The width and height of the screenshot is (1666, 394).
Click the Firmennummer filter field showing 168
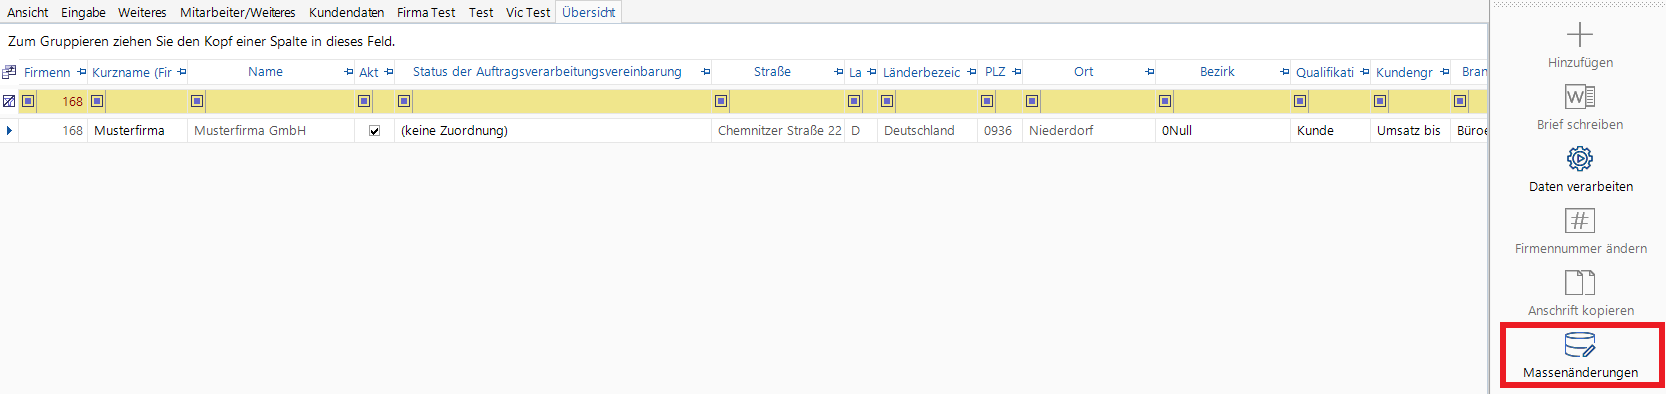62,101
